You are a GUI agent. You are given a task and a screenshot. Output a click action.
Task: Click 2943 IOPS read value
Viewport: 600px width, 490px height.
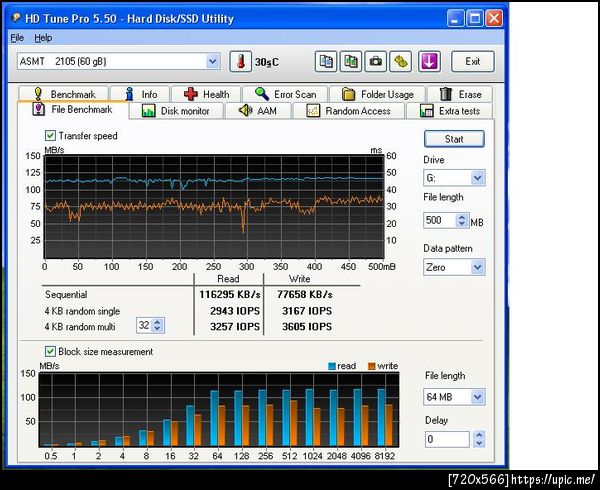click(x=235, y=311)
